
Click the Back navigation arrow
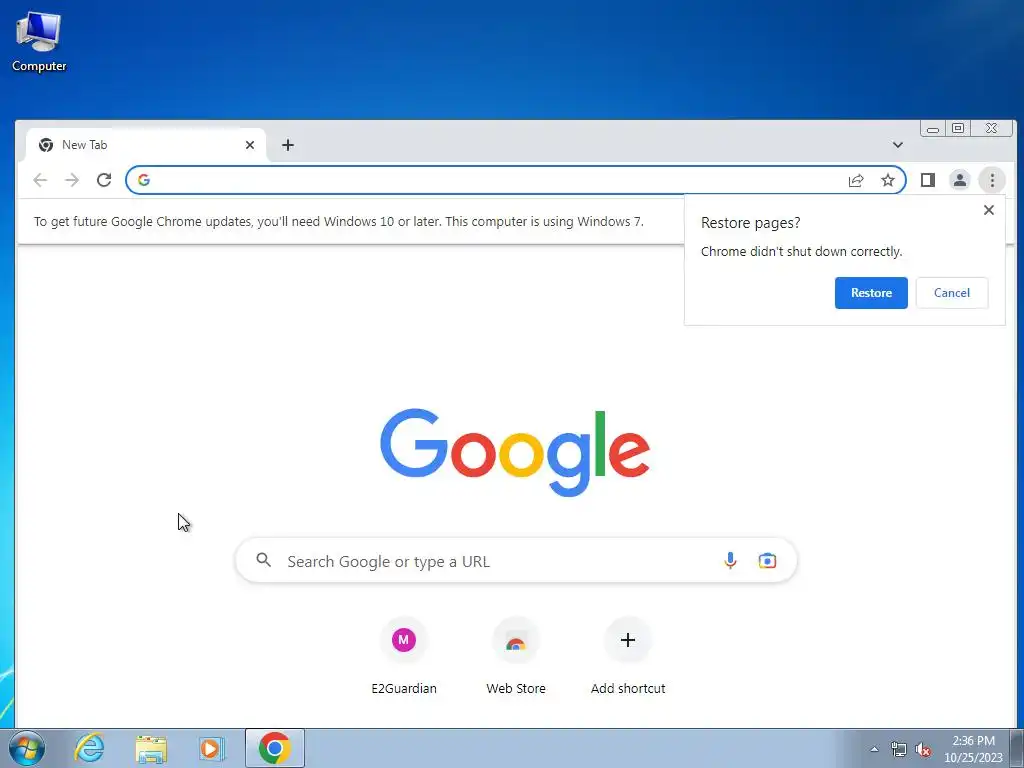pyautogui.click(x=40, y=180)
